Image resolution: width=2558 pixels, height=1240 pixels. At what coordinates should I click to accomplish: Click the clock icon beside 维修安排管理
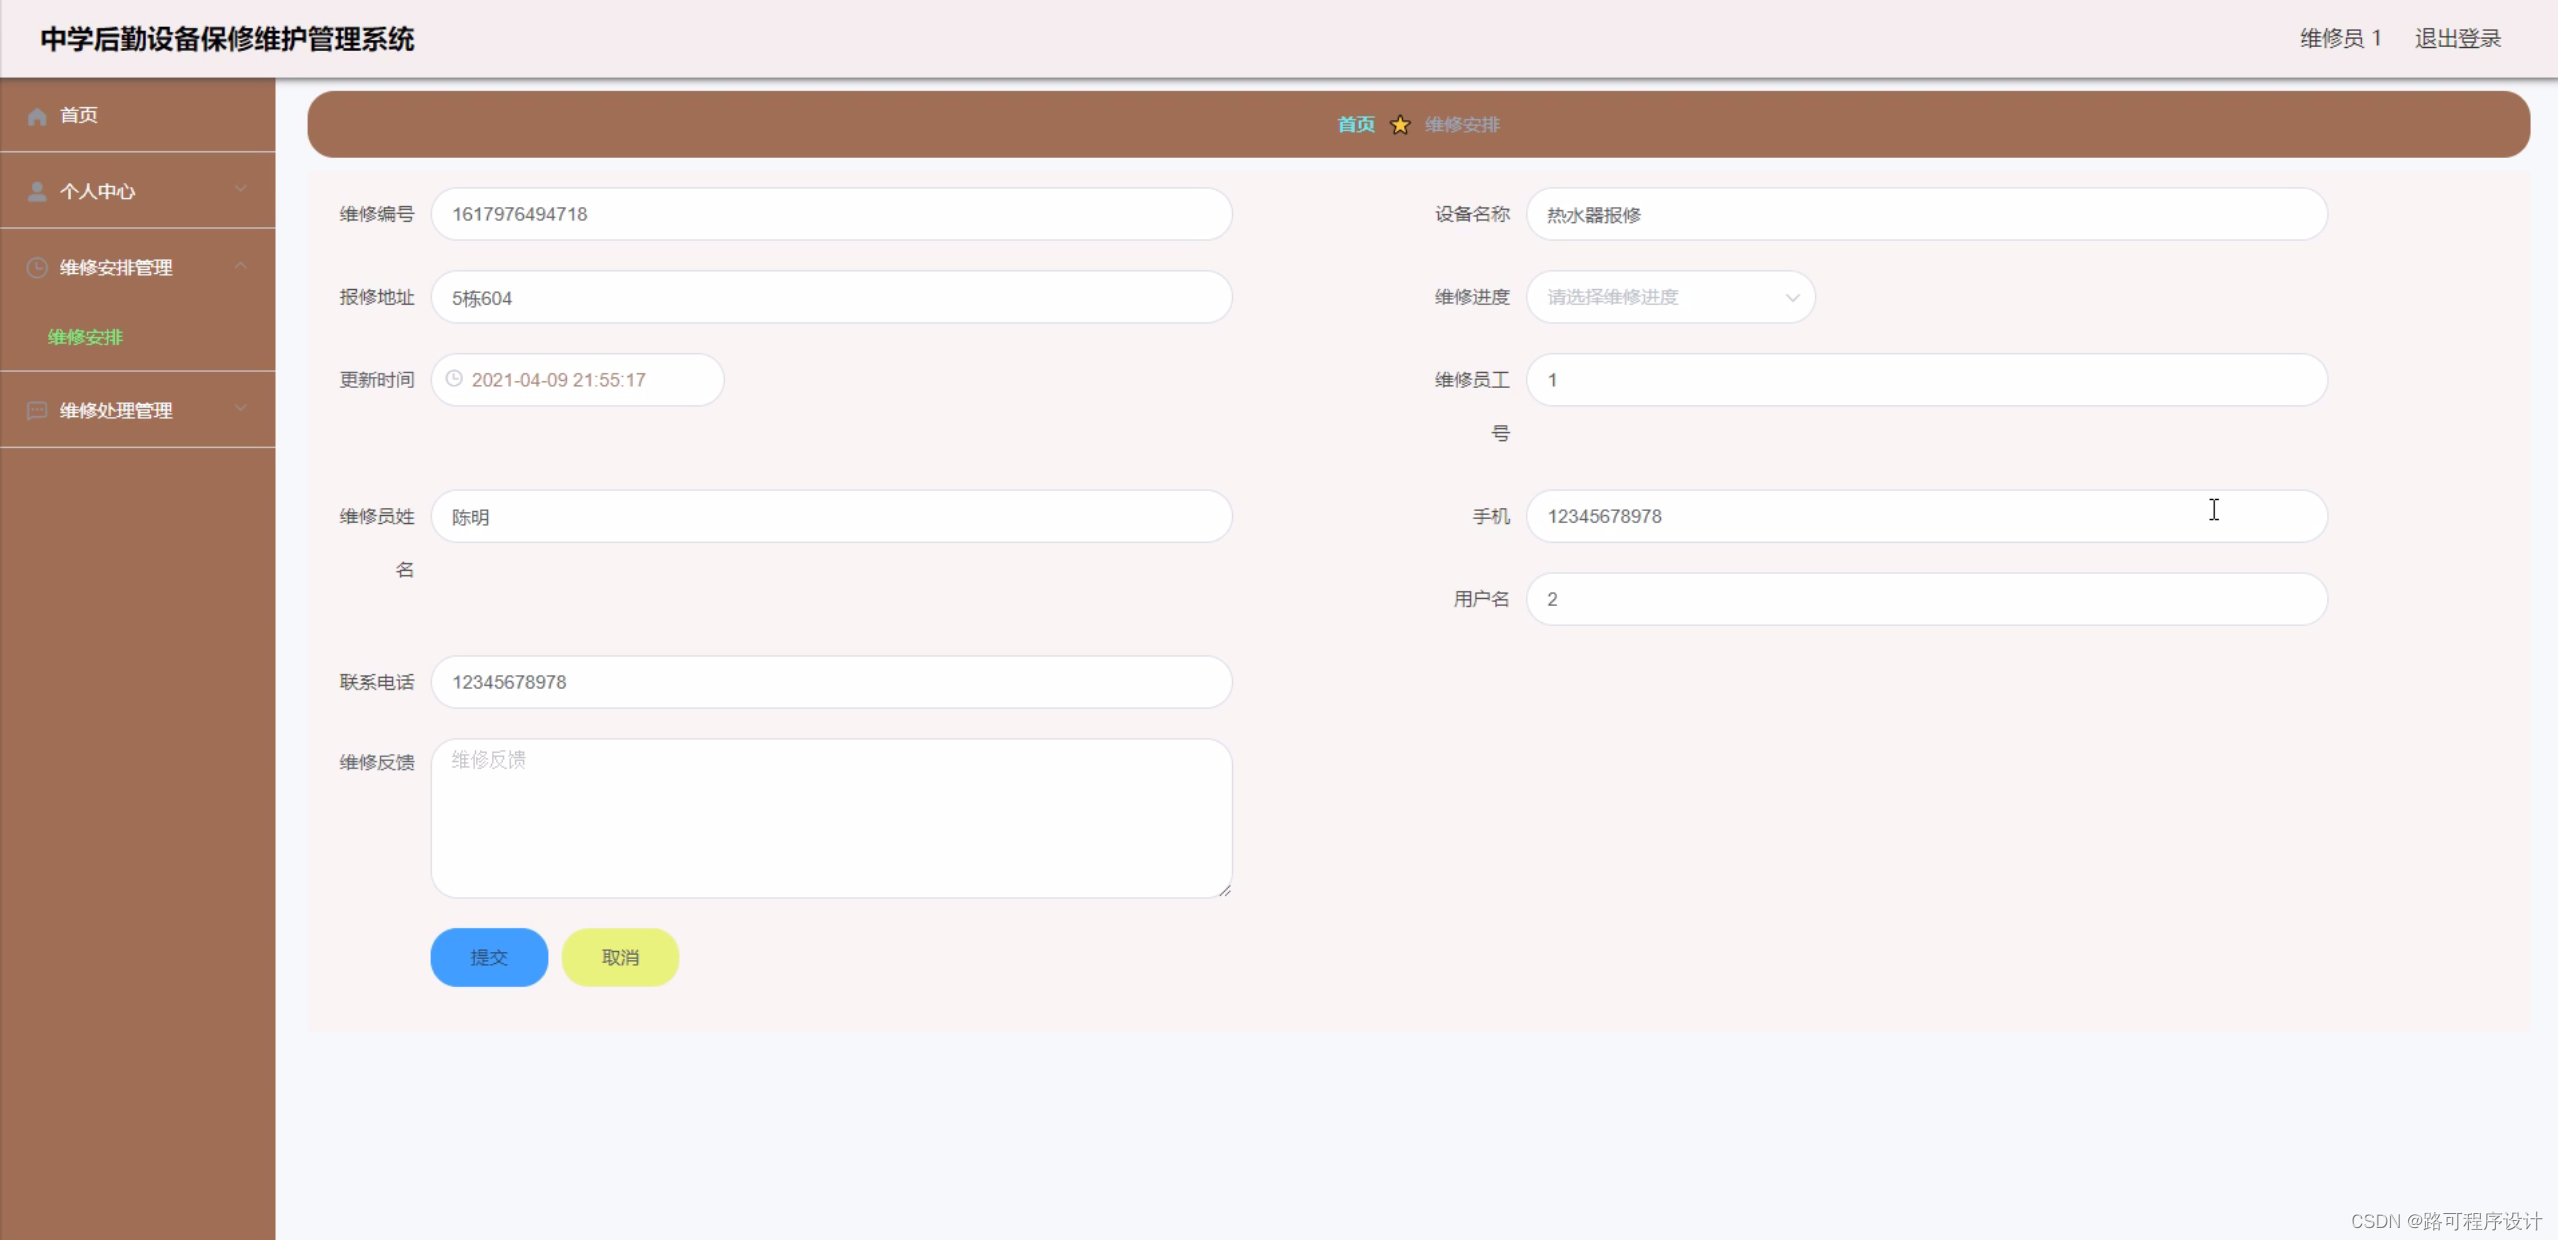[x=37, y=267]
